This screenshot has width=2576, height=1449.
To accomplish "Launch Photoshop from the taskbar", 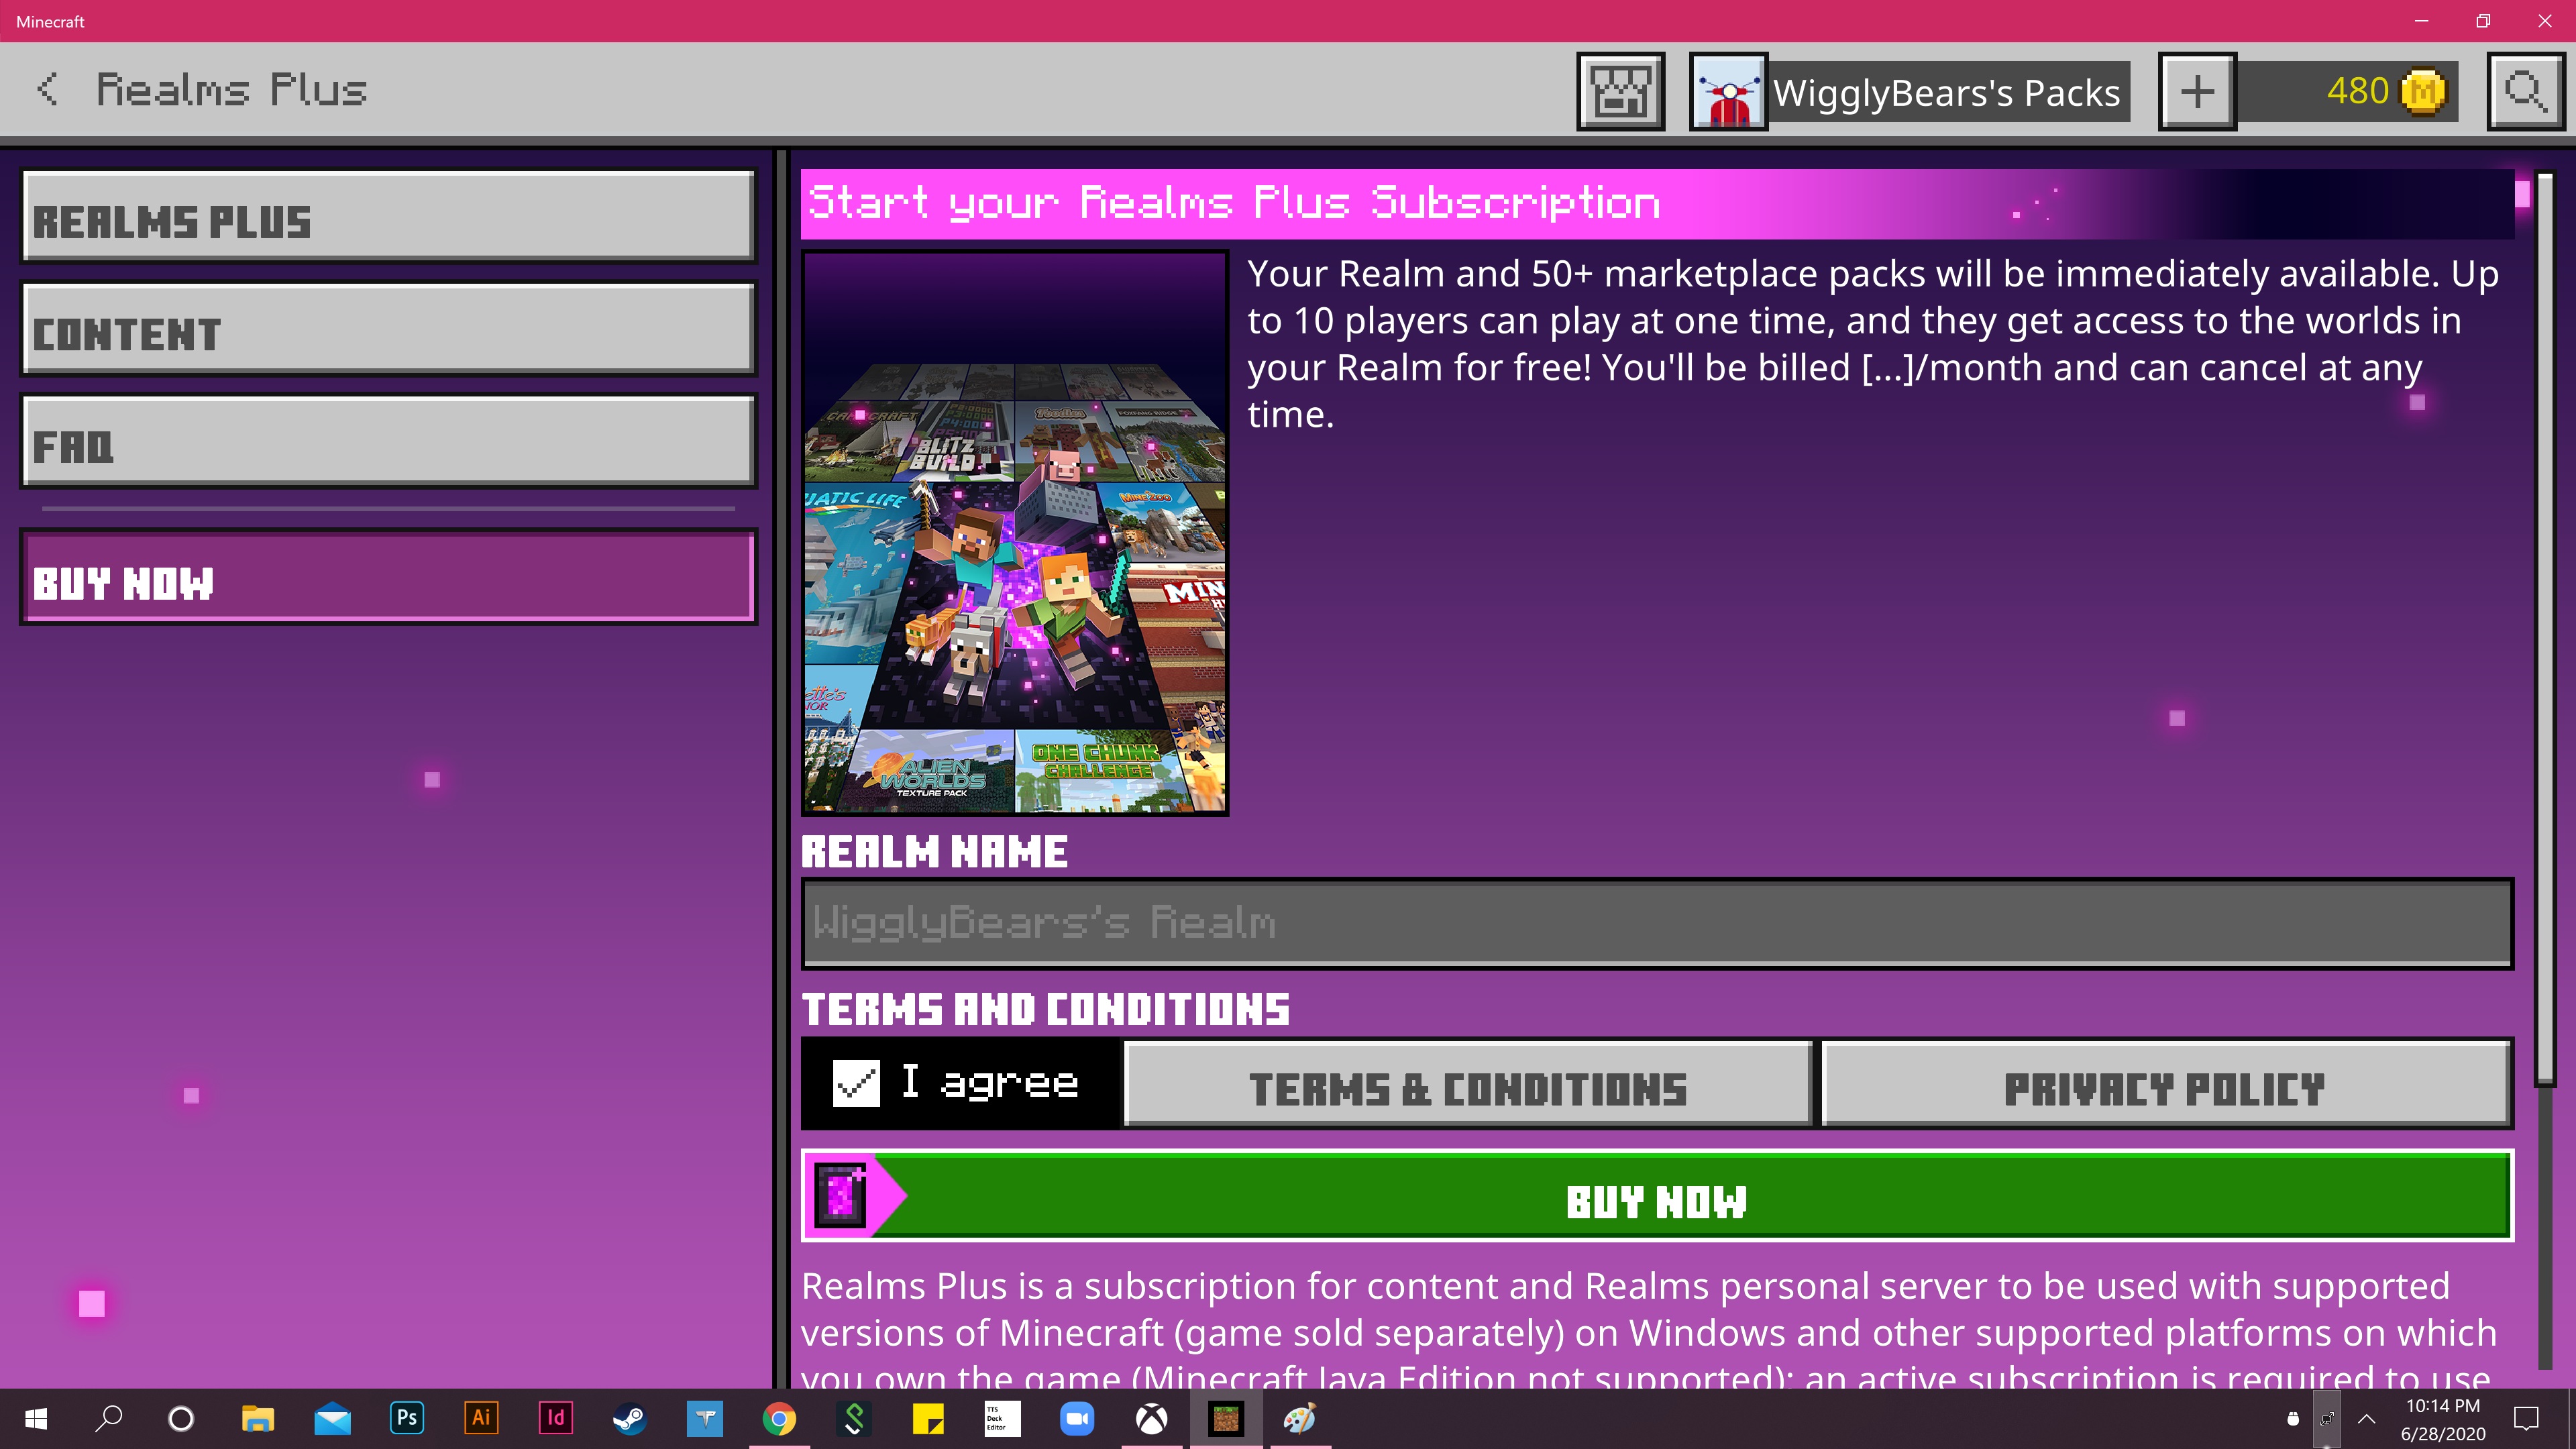I will tap(407, 1418).
